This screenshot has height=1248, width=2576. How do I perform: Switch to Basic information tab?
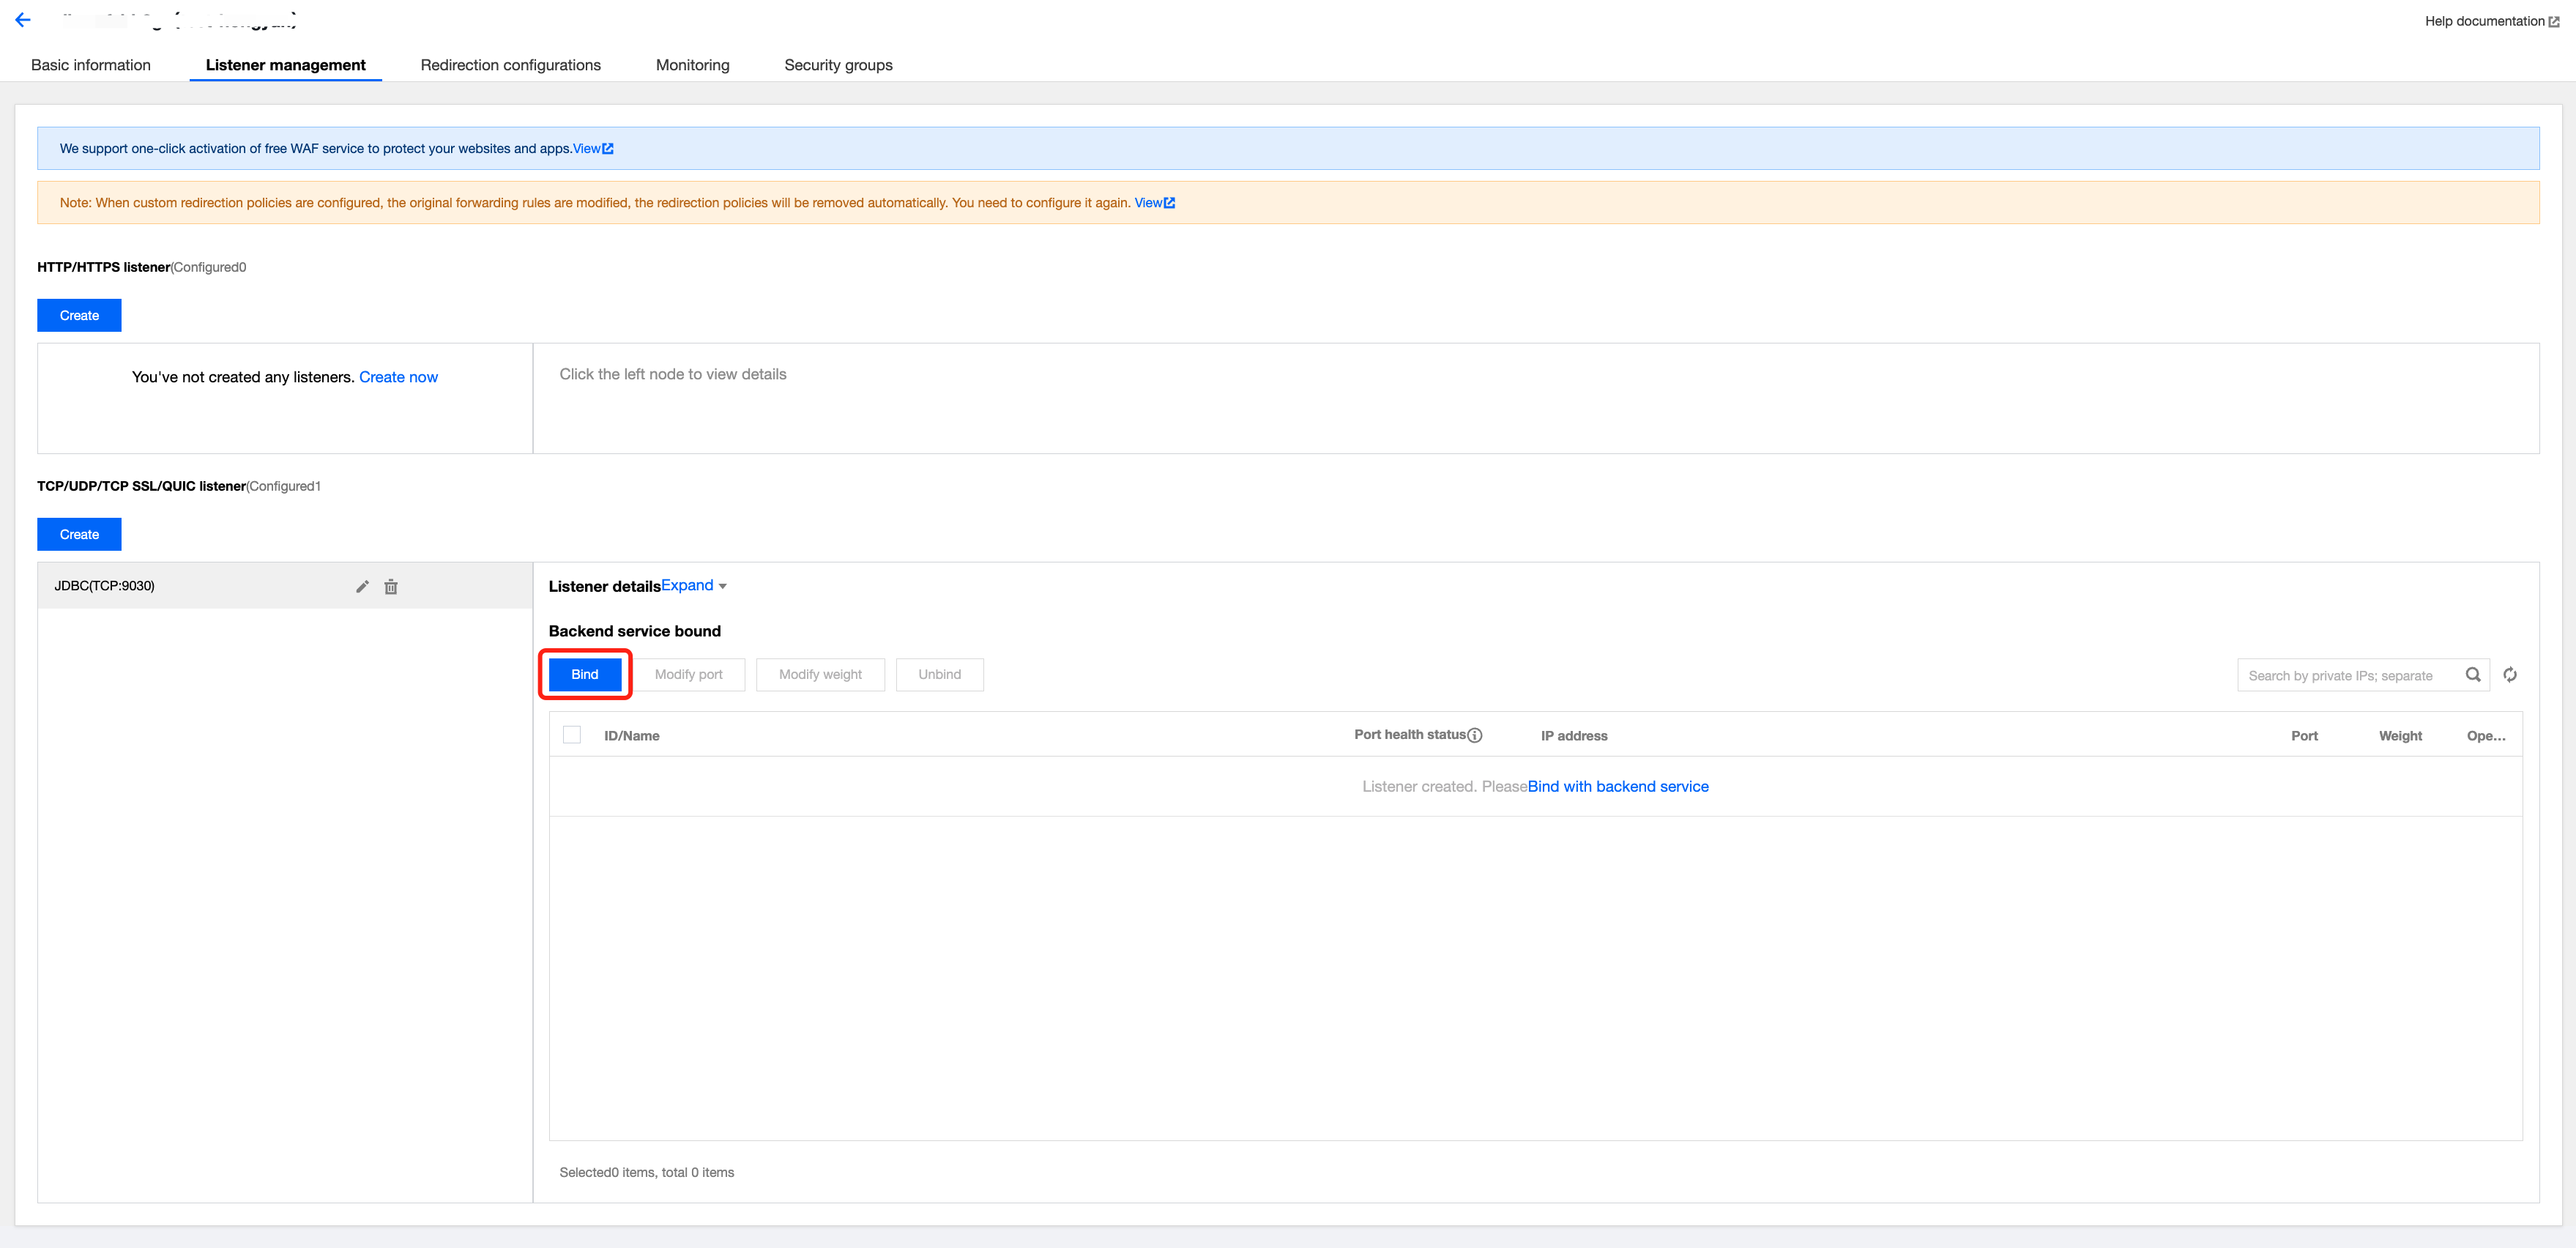[91, 65]
